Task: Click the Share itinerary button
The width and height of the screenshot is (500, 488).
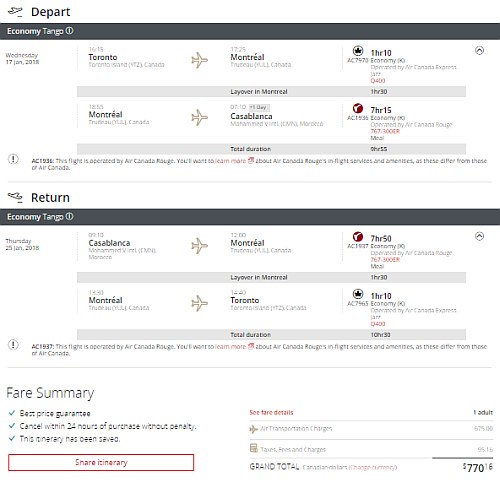Action: coord(101,462)
